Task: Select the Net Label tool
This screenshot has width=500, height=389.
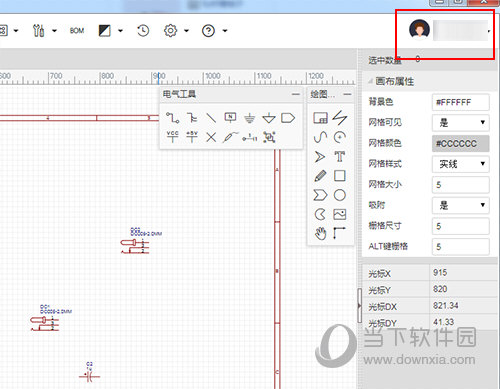Action: [x=230, y=118]
